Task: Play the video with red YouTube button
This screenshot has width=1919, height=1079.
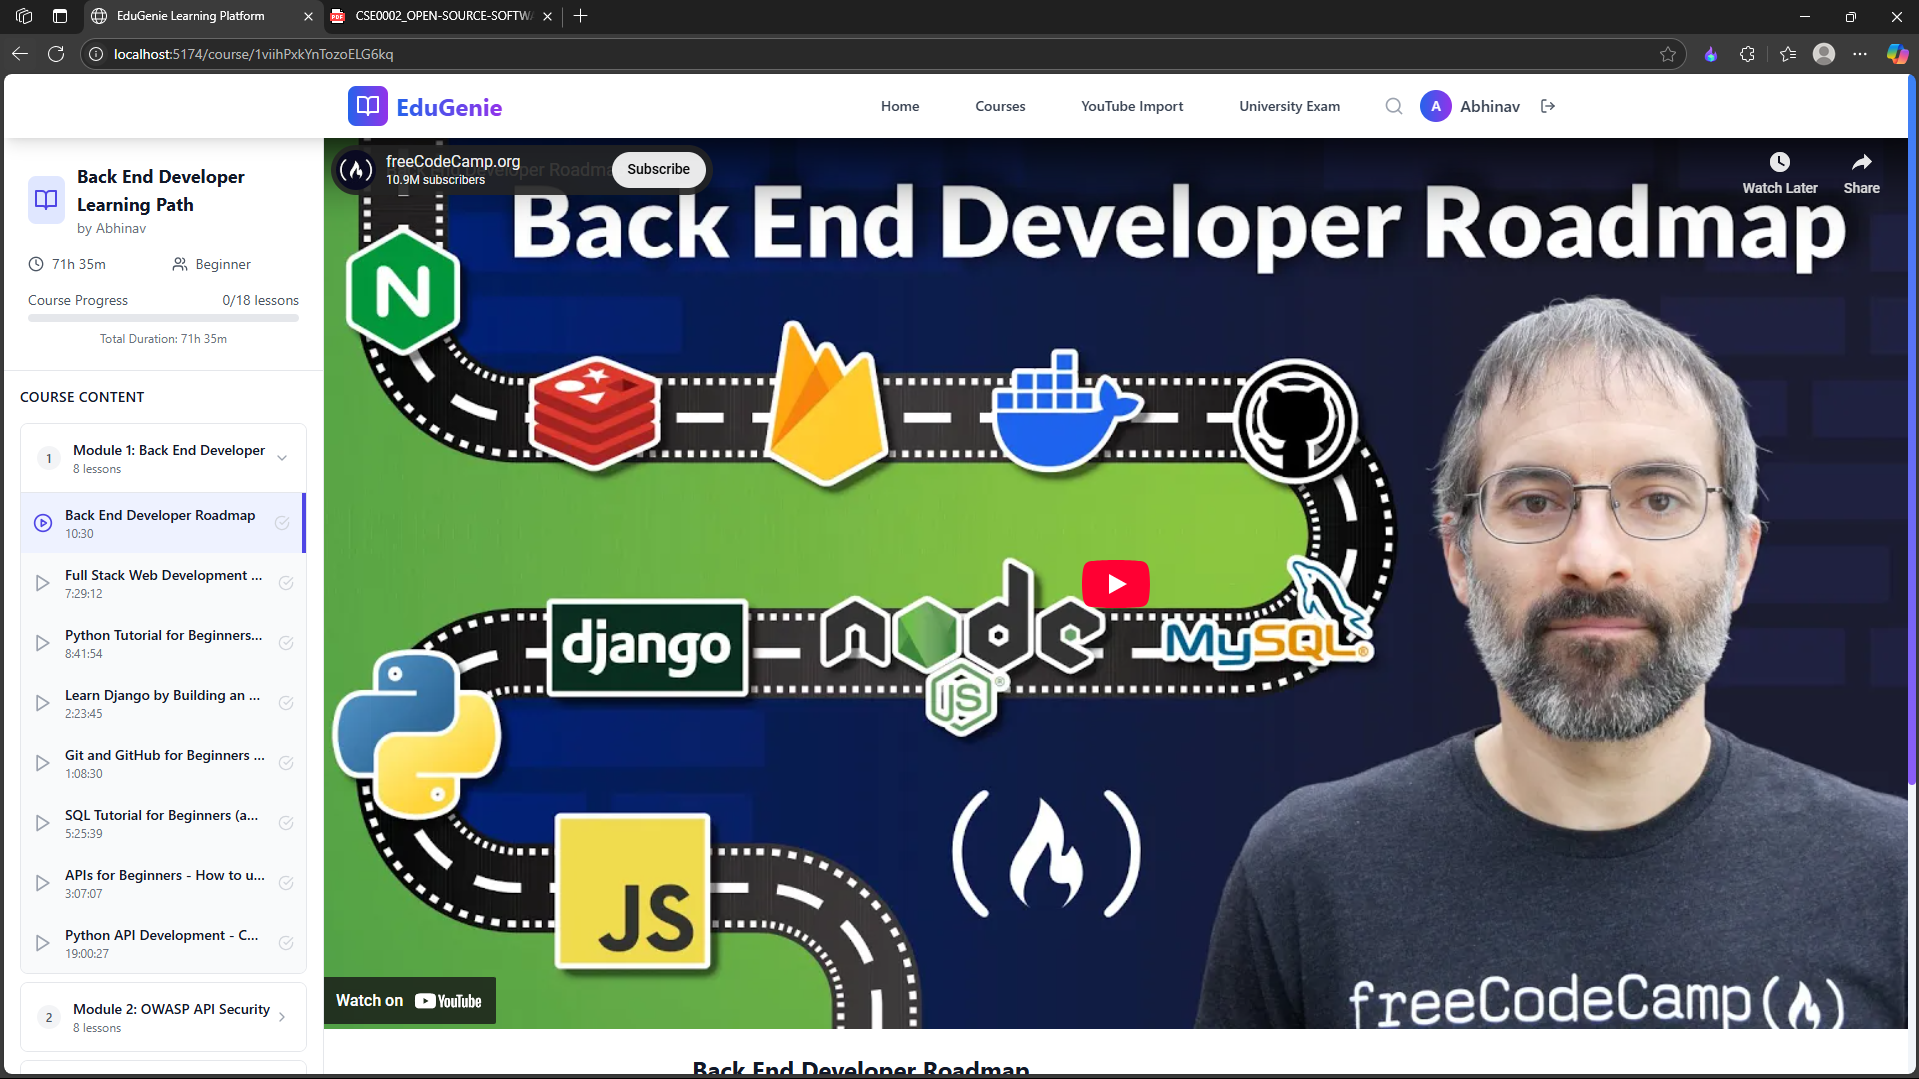Action: click(1115, 584)
